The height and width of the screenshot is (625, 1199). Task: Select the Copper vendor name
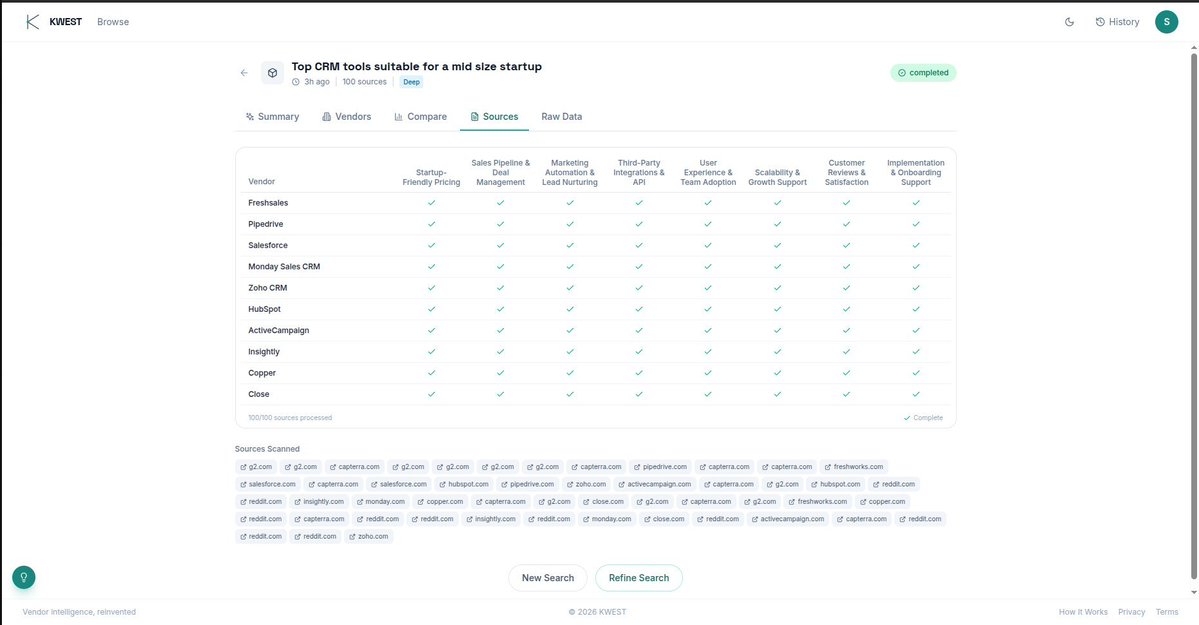click(262, 373)
